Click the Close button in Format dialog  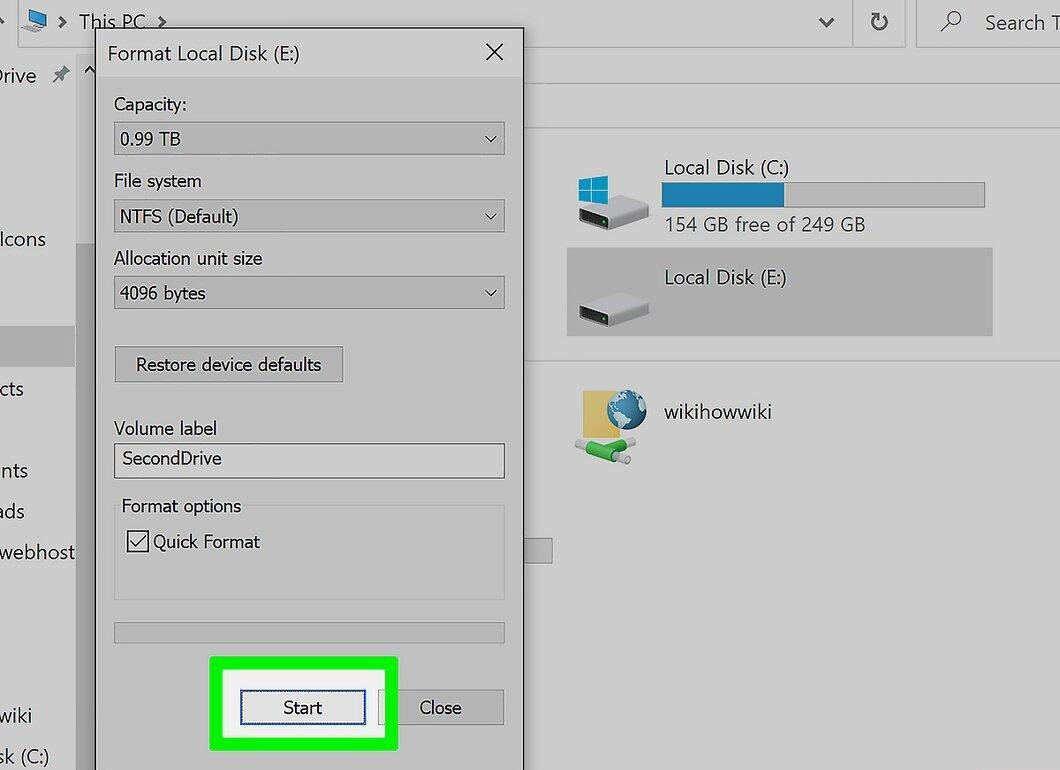point(441,707)
